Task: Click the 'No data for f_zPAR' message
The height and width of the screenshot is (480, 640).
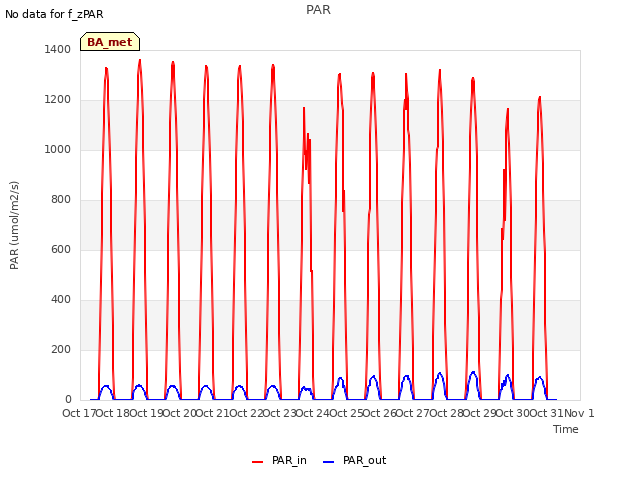Action: click(x=54, y=14)
